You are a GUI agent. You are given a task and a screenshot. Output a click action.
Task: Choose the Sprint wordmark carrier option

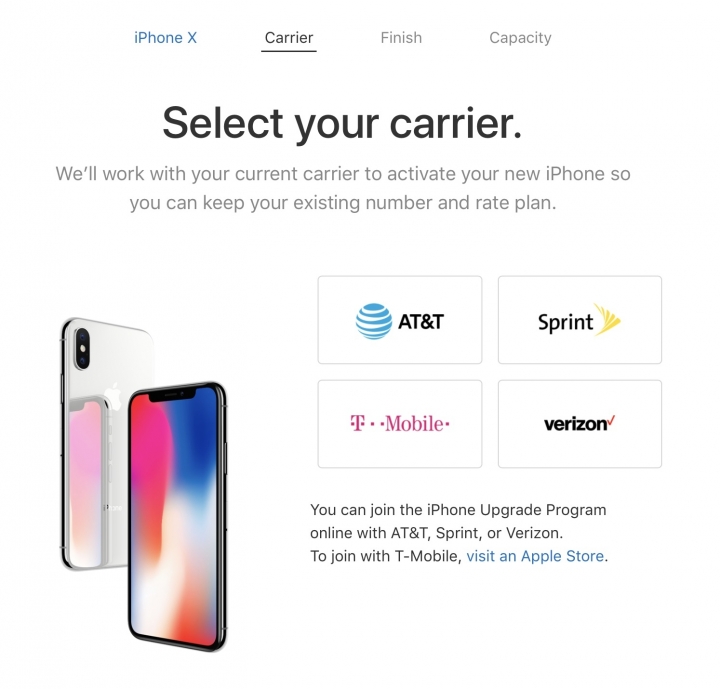[566, 322]
